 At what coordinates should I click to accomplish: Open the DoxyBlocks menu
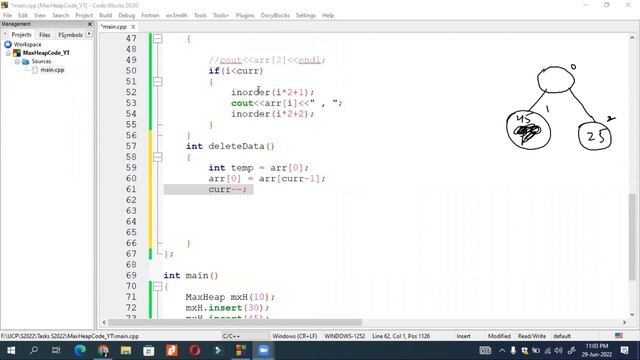[275, 15]
